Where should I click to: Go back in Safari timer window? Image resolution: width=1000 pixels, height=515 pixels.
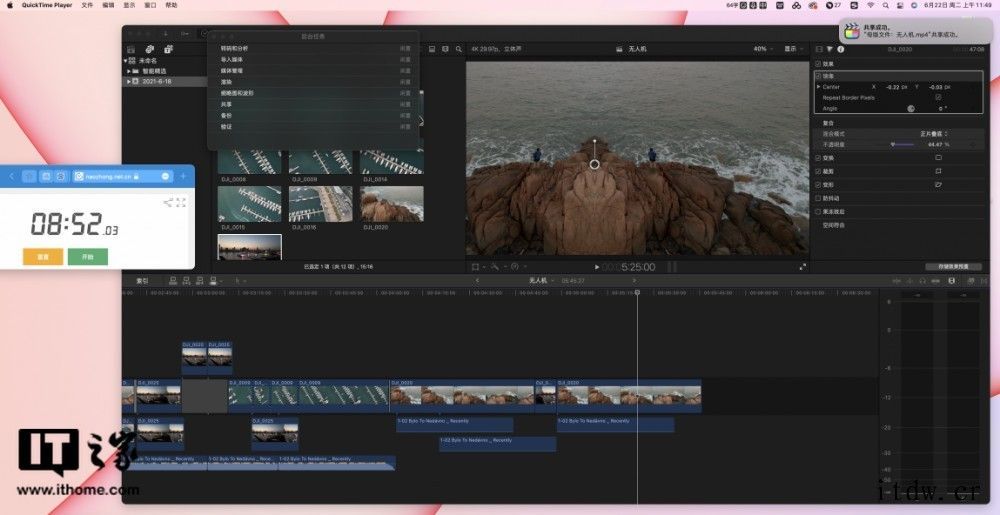click(x=11, y=176)
